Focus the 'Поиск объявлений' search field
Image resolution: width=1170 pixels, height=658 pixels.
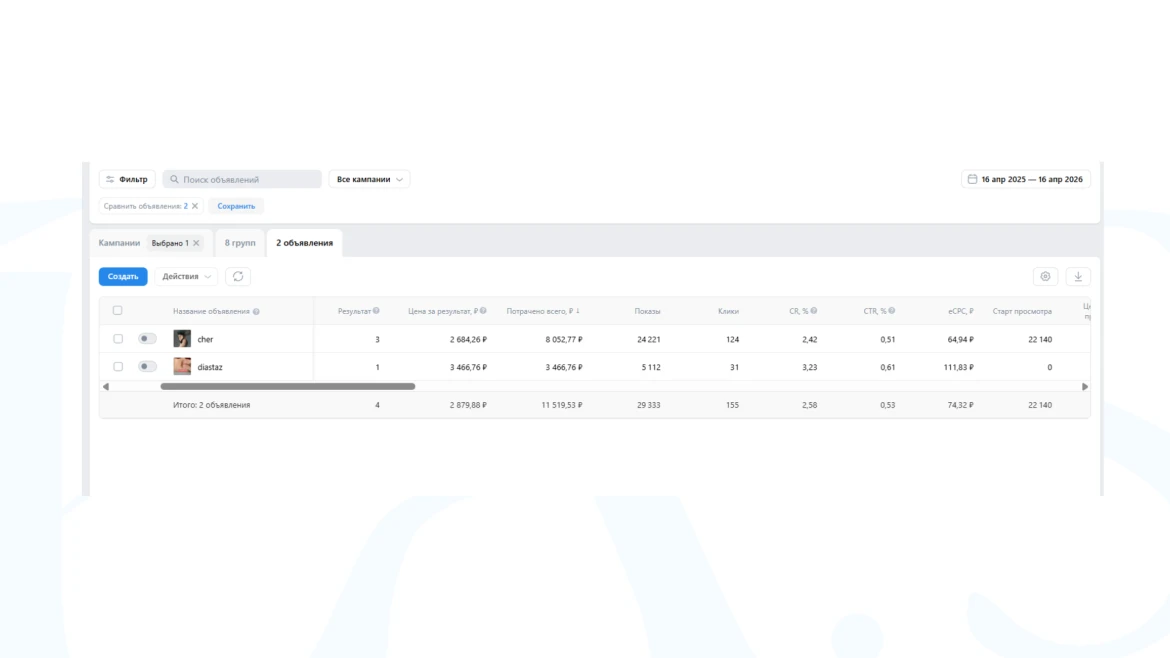tap(243, 179)
